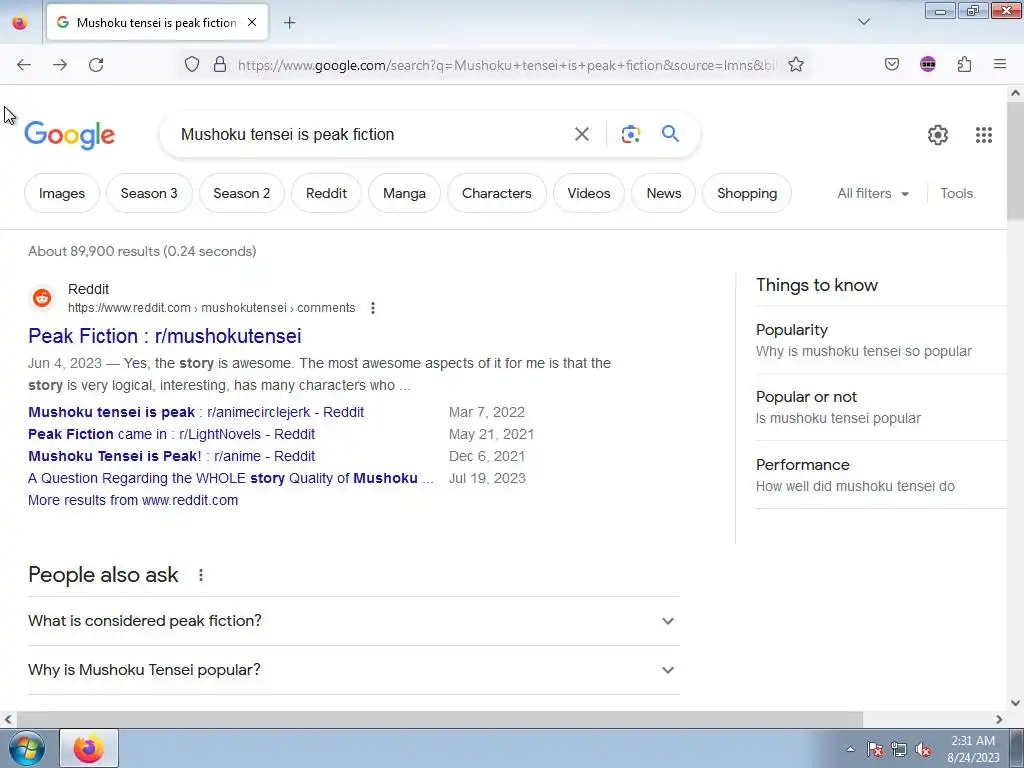Click 'More results from www.reddit.com'

click(133, 500)
